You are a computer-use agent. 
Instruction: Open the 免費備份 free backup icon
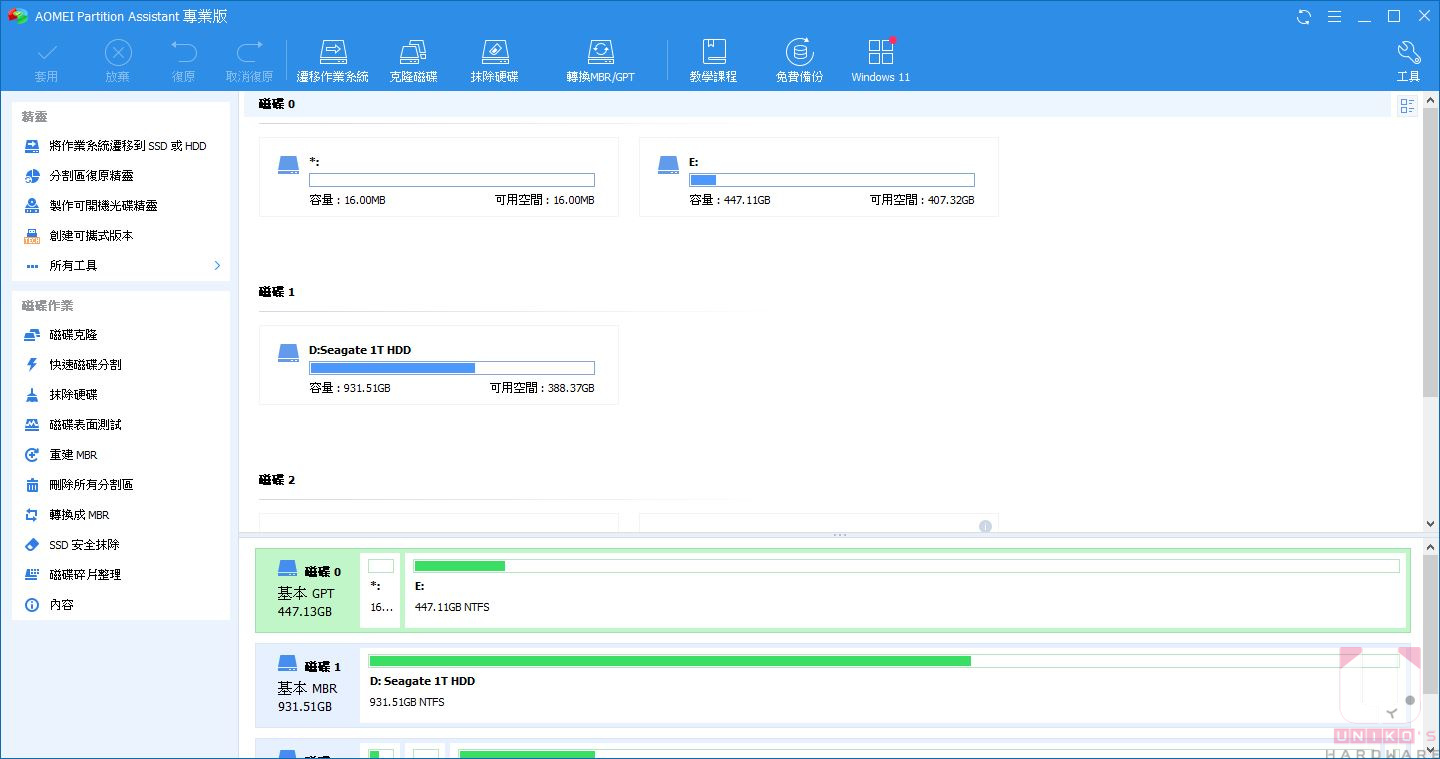click(x=799, y=61)
